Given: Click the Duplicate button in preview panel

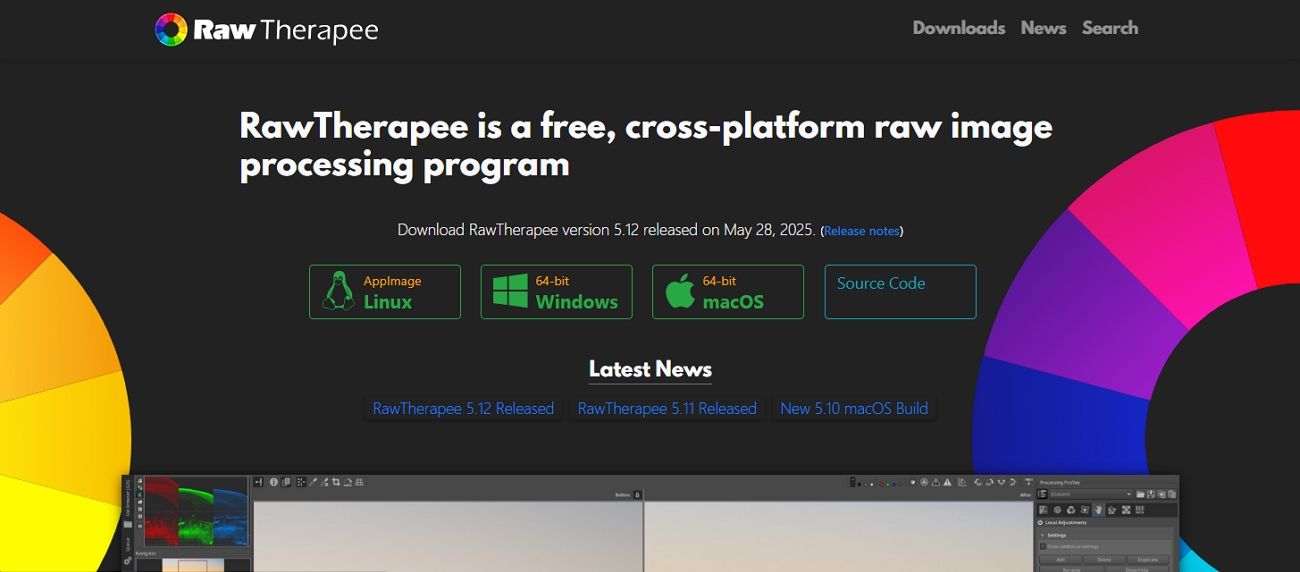Looking at the screenshot, I should (1148, 560).
